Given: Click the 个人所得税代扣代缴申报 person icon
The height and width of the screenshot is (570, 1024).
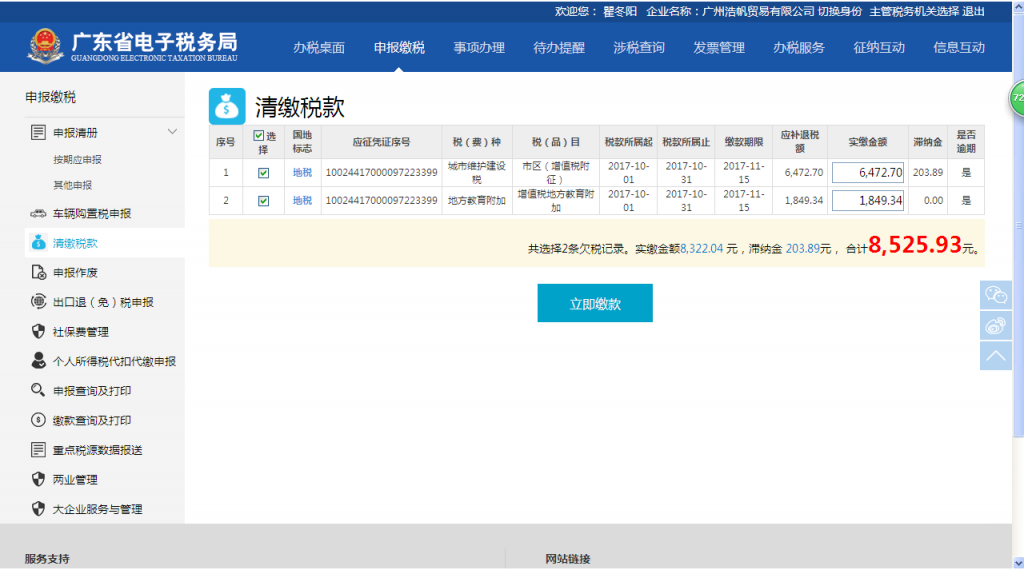Looking at the screenshot, I should tap(38, 361).
